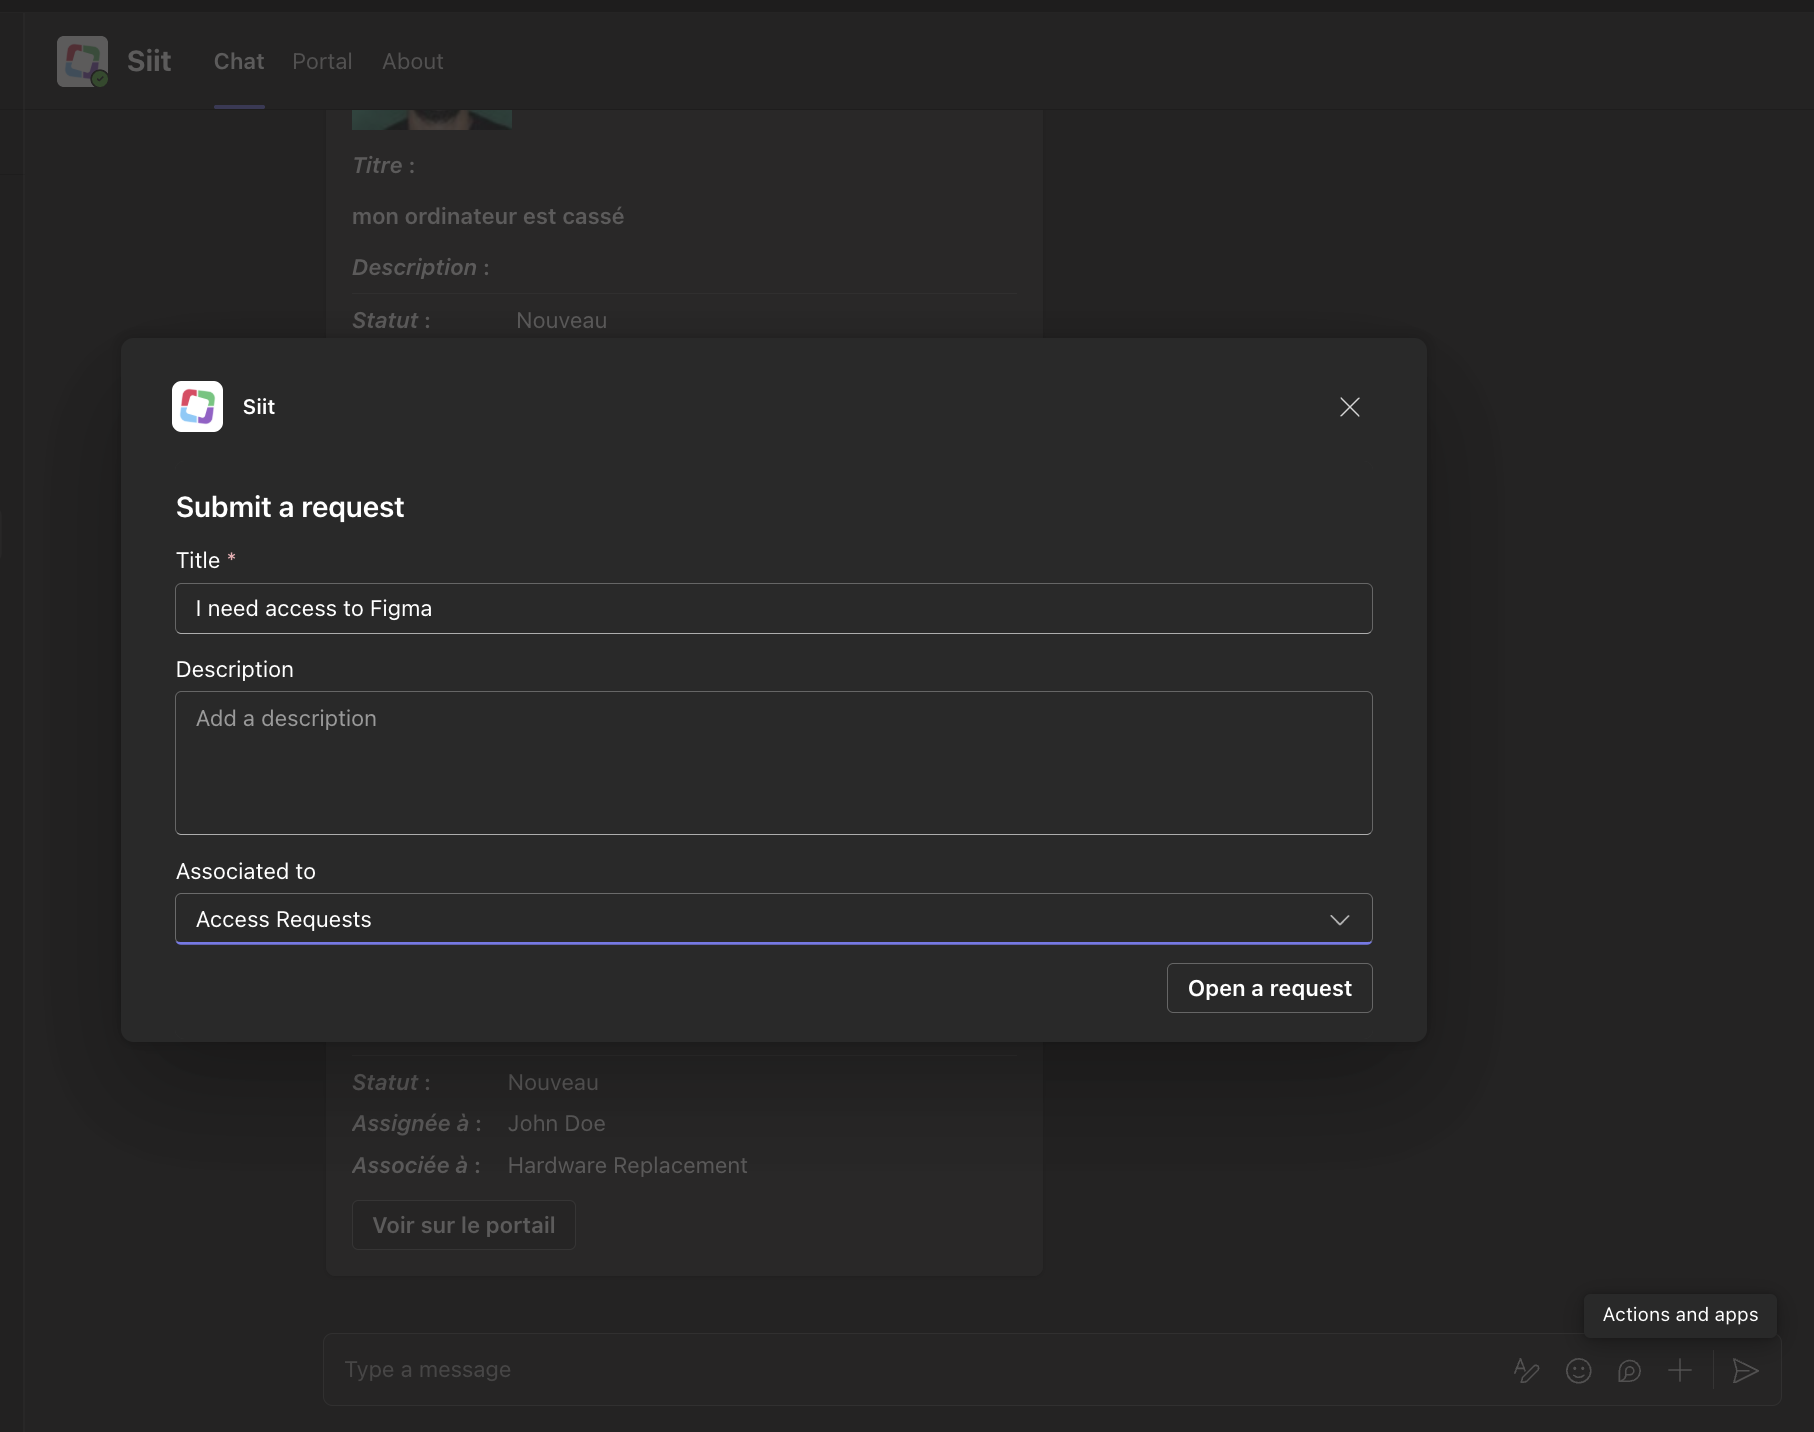
Task: Click the Description text area
Action: pyautogui.click(x=773, y=763)
